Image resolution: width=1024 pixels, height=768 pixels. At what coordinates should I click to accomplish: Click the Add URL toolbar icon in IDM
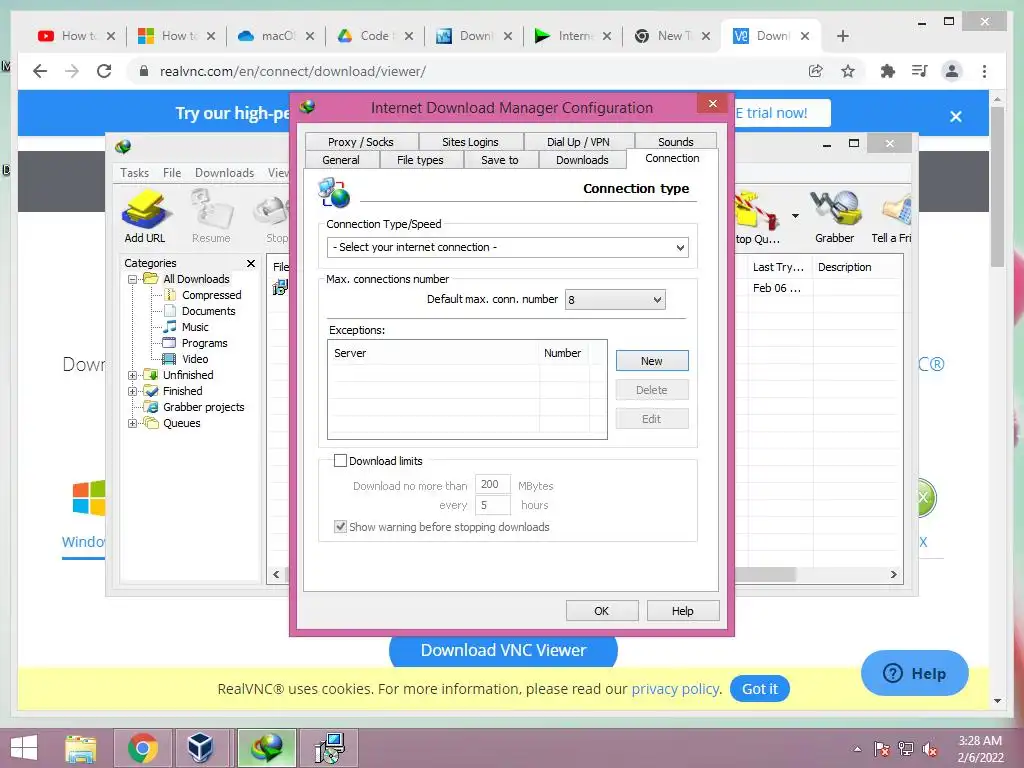point(145,216)
